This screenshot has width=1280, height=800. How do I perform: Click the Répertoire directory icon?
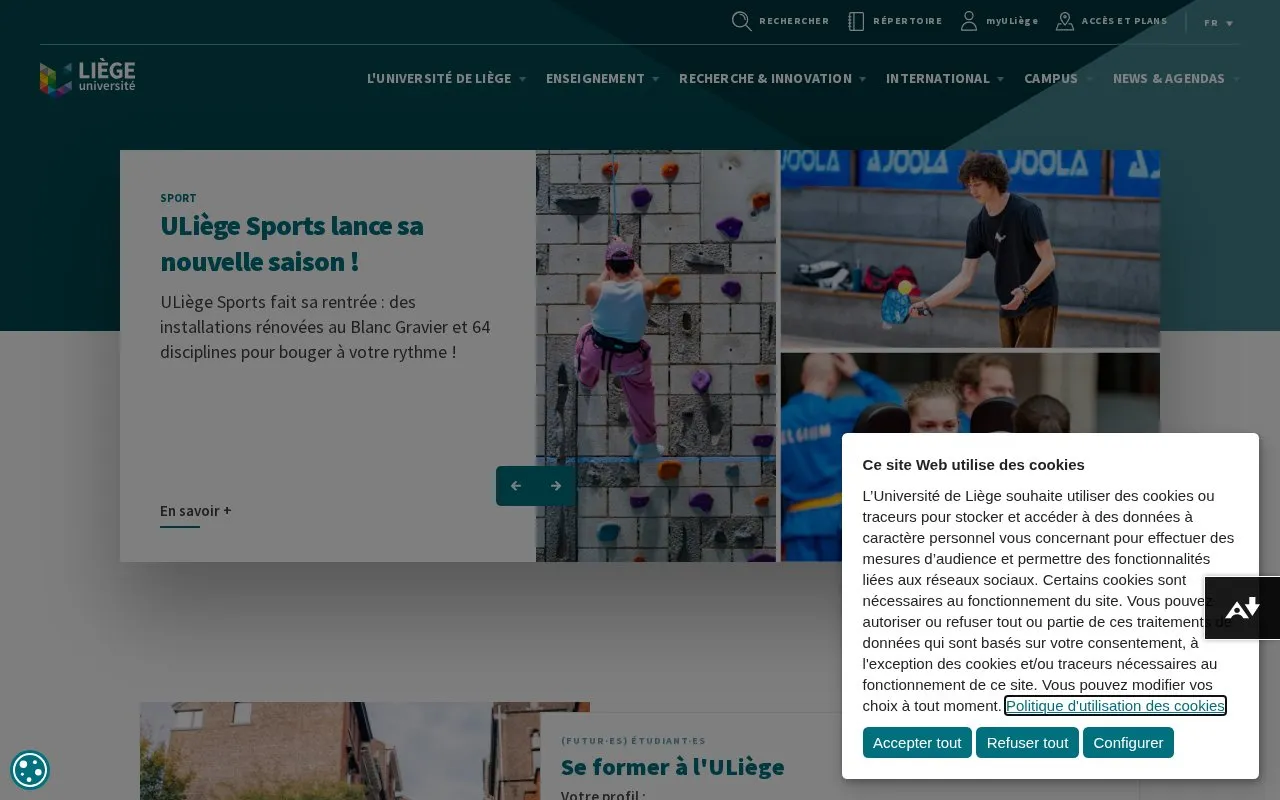point(856,21)
